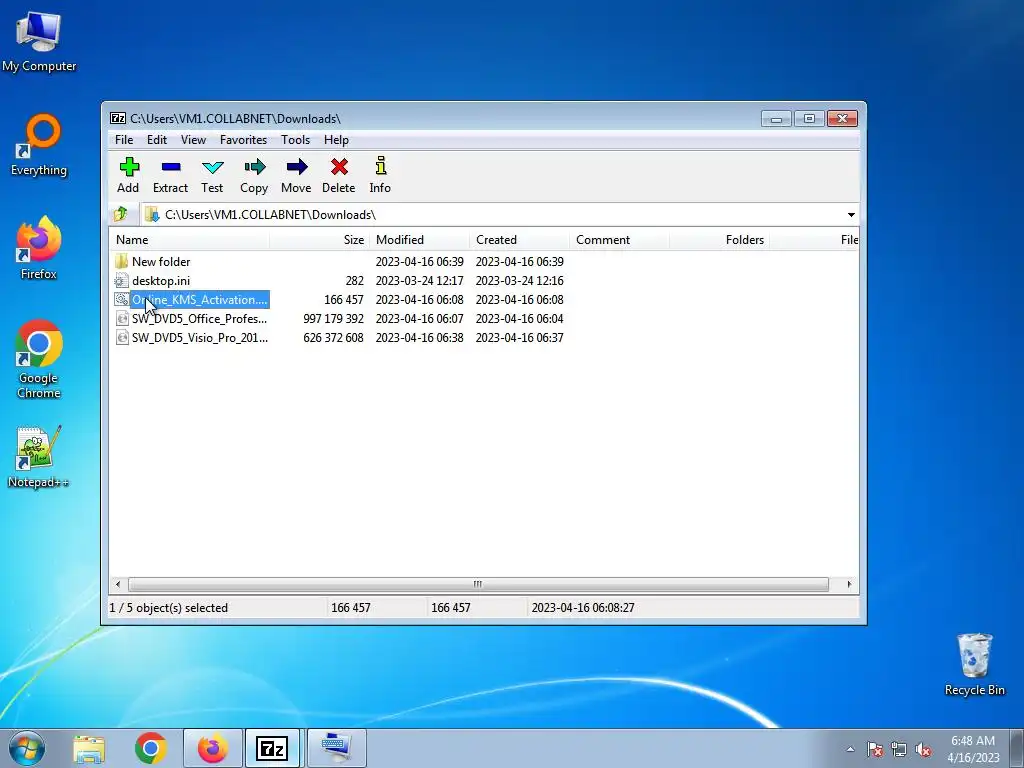
Task: Click the network status tray icon
Action: pos(899,749)
